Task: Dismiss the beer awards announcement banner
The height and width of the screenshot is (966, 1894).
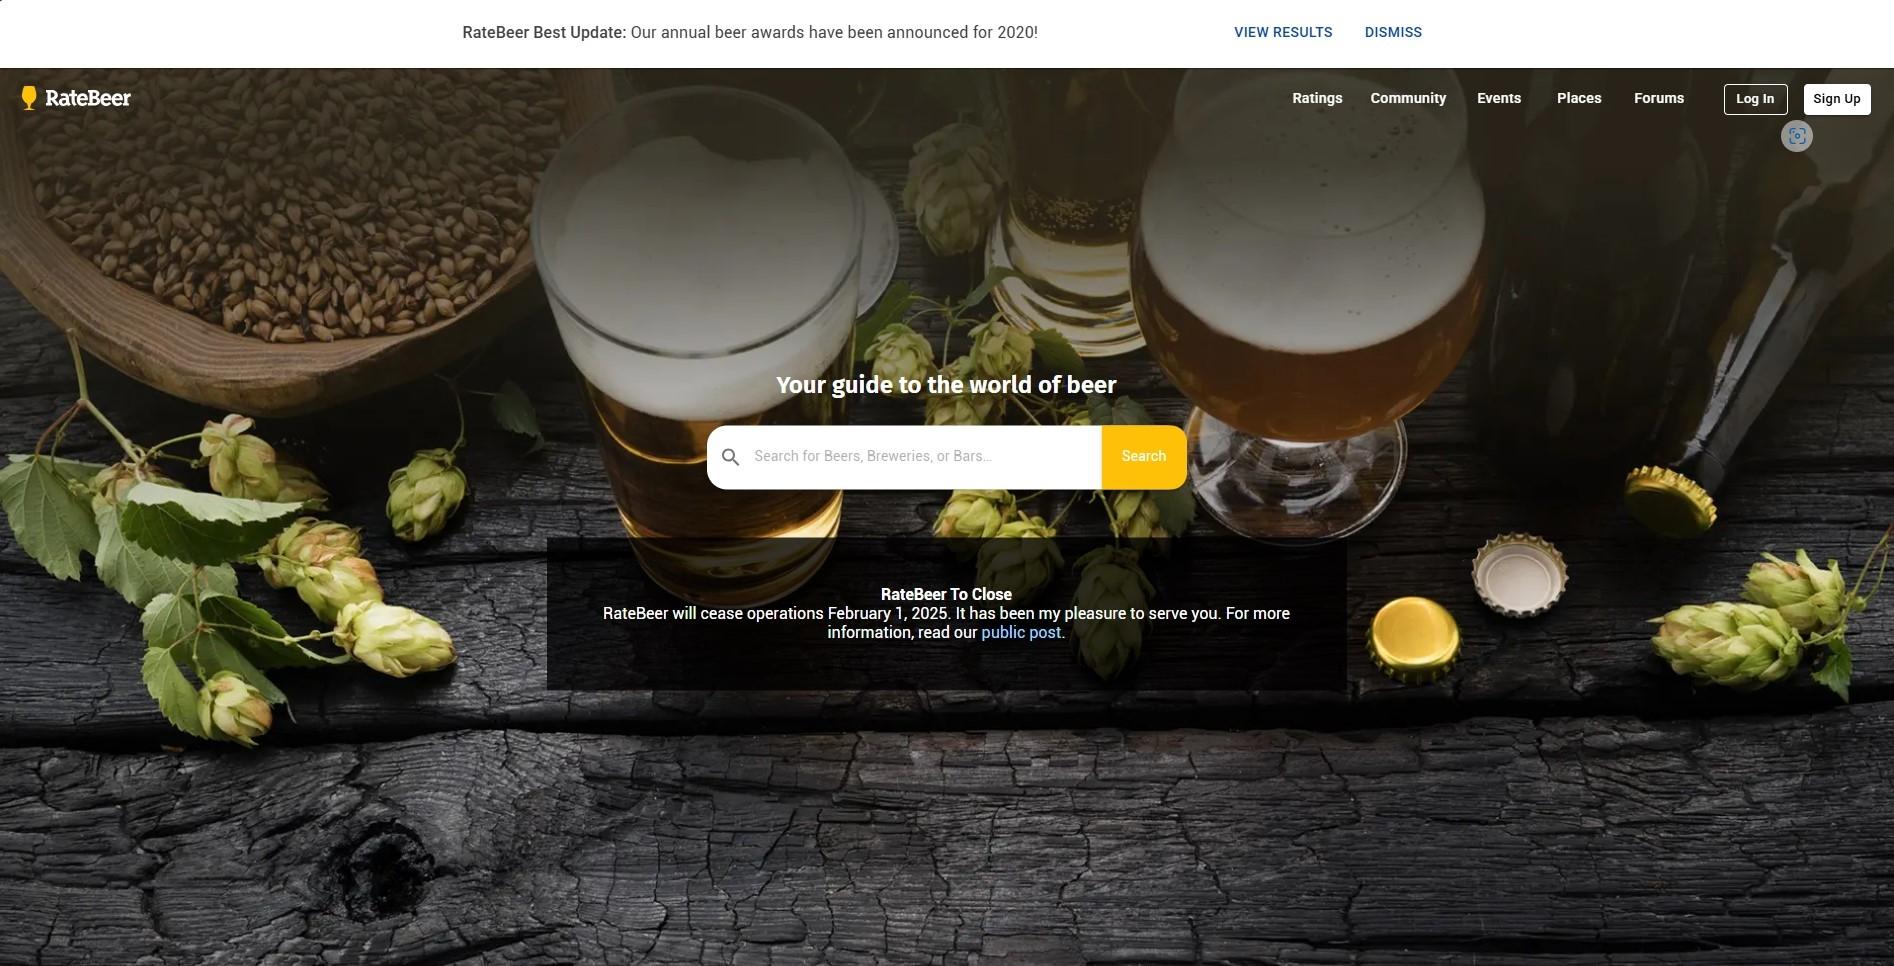Action: (1393, 32)
